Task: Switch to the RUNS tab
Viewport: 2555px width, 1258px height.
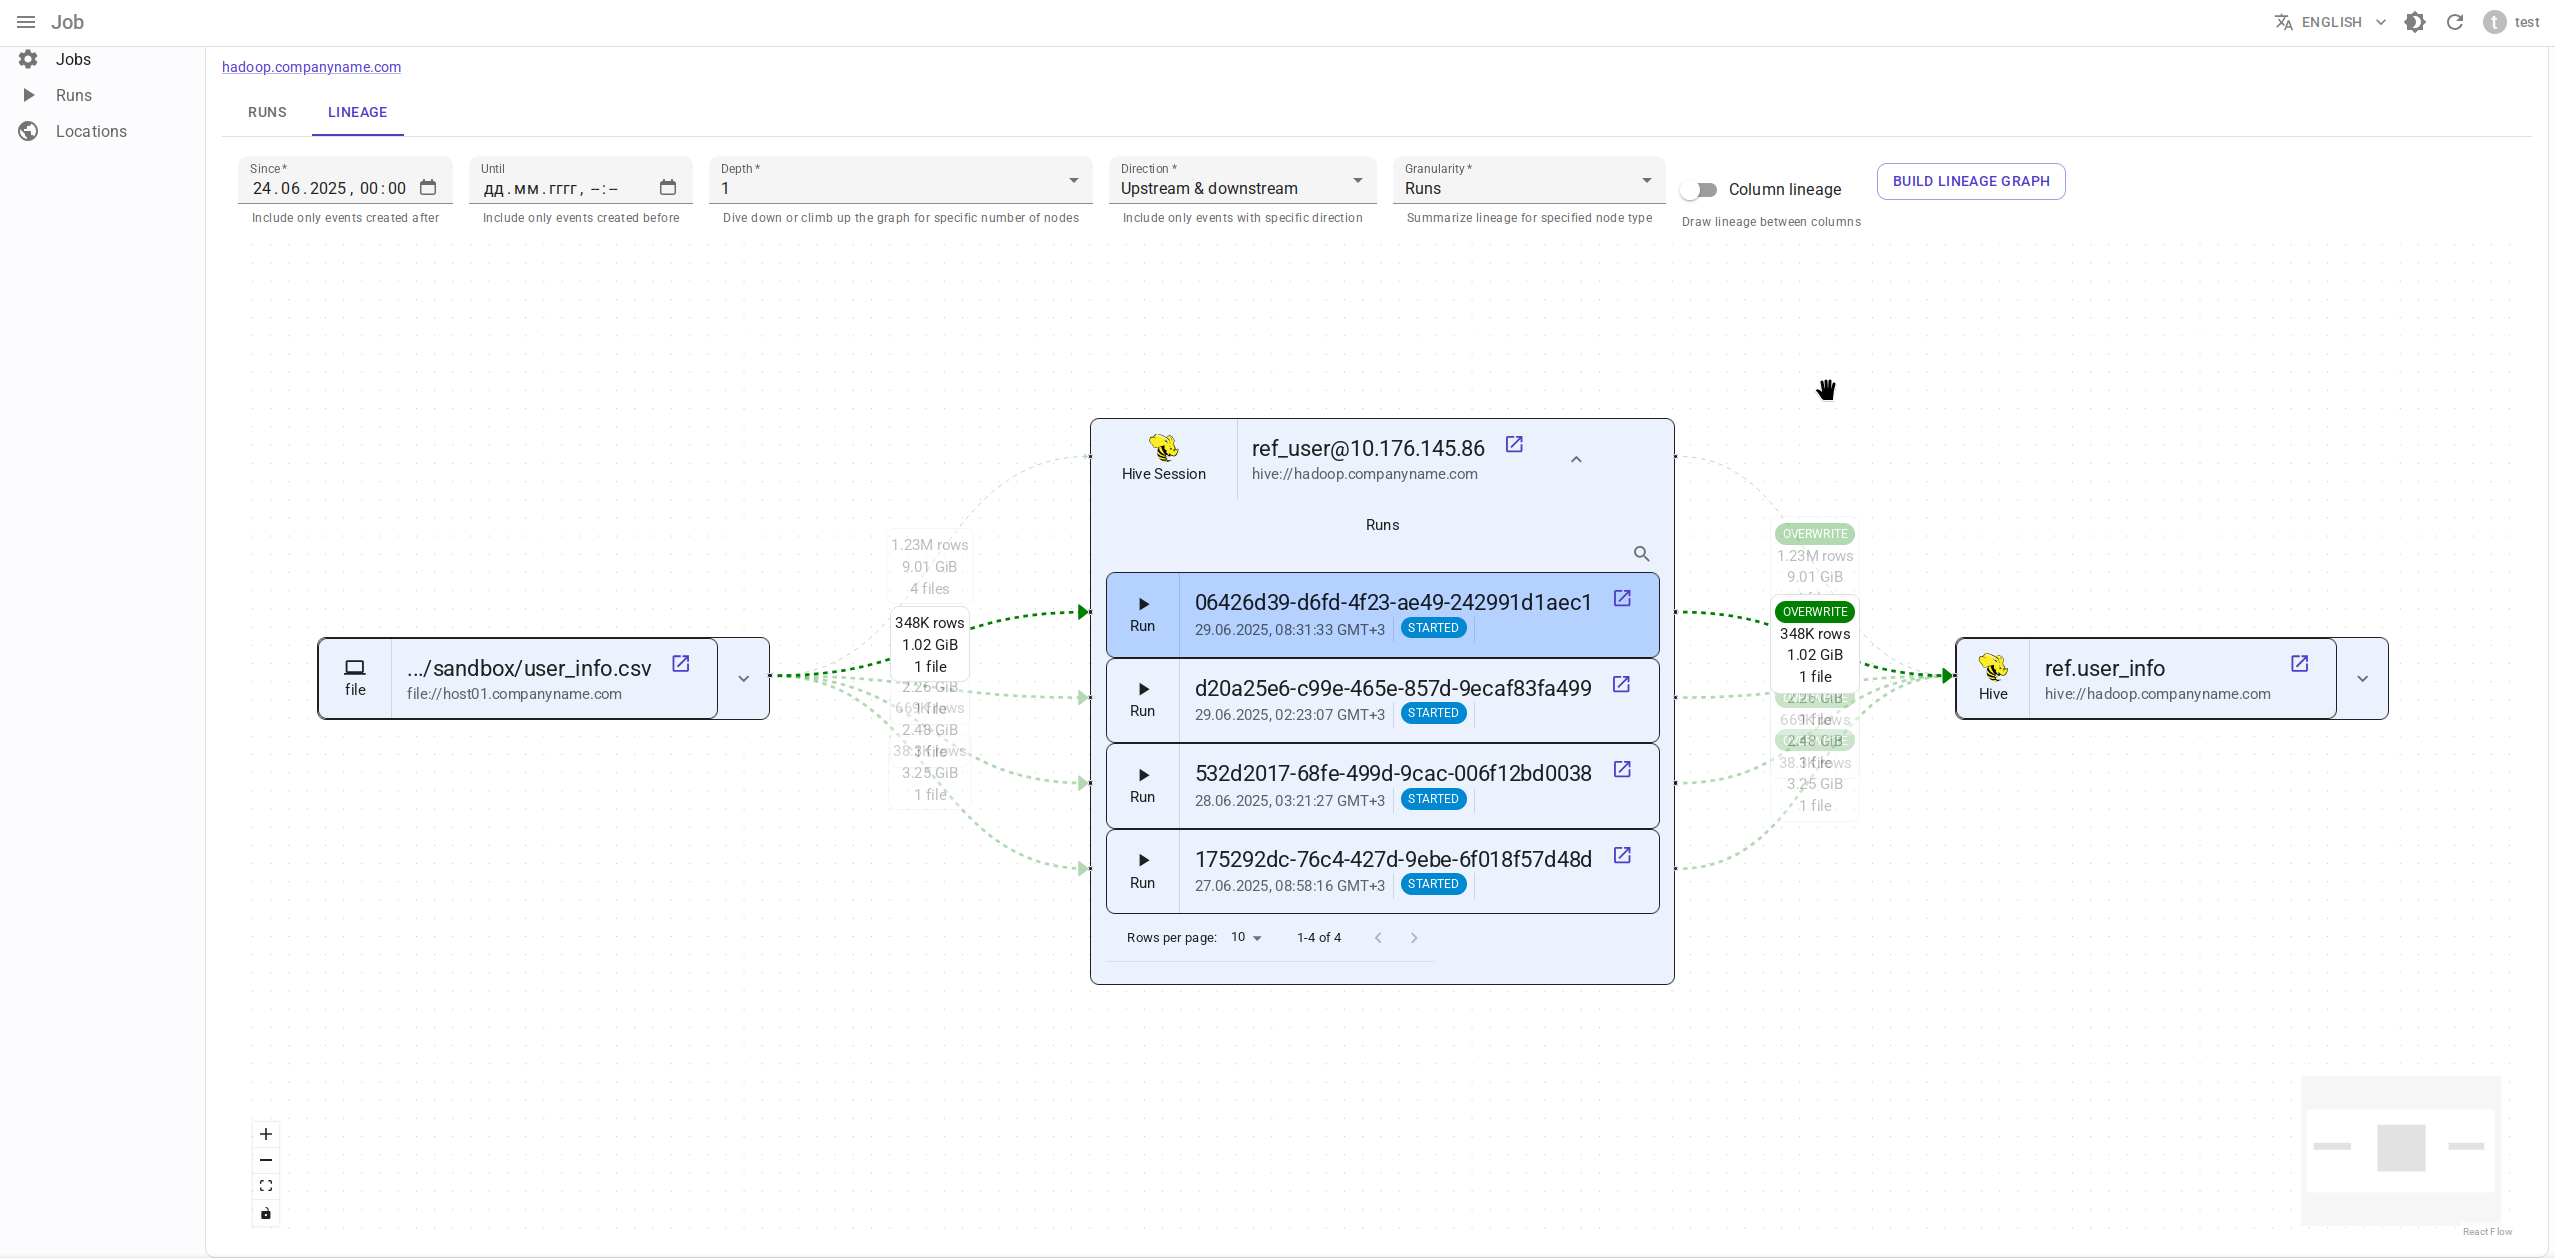Action: (x=267, y=112)
